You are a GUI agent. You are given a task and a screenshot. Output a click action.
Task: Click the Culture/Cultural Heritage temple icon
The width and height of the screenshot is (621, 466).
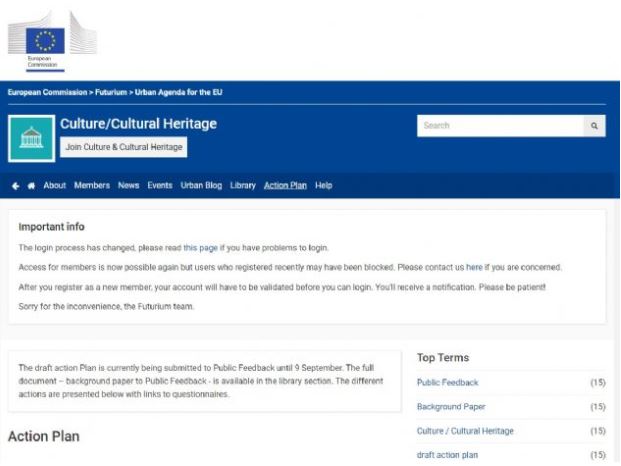coord(32,139)
